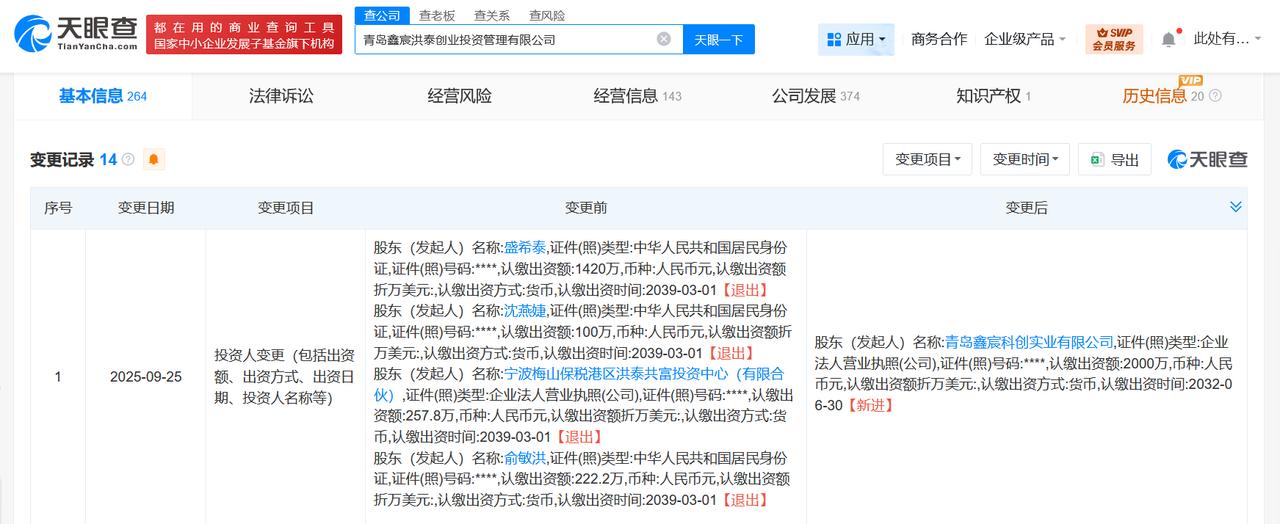Click the 导出 export button
This screenshot has height=524, width=1280.
pos(1115,159)
